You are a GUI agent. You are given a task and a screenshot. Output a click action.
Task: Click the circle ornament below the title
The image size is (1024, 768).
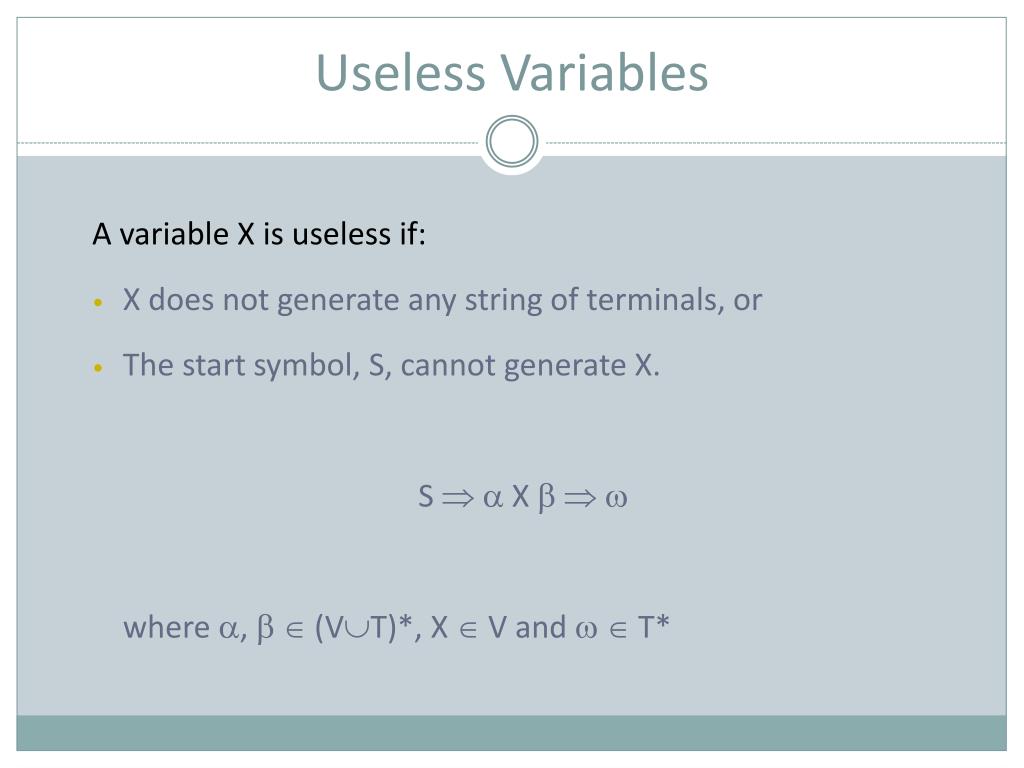[512, 142]
